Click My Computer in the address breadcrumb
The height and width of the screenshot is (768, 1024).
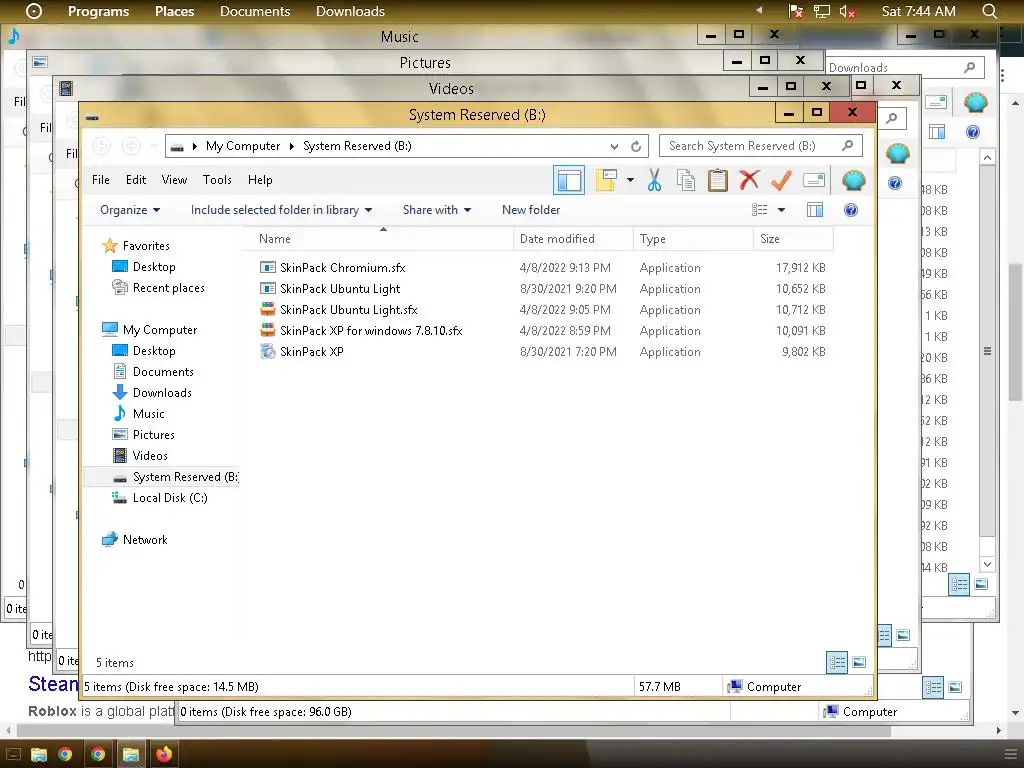click(243, 146)
